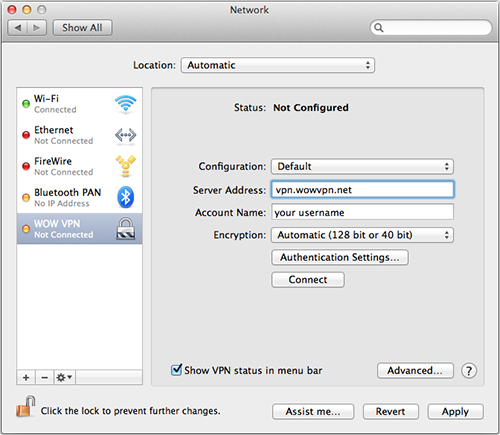The height and width of the screenshot is (435, 500).
Task: Select Bluetooth PAN service entry
Action: coord(80,197)
